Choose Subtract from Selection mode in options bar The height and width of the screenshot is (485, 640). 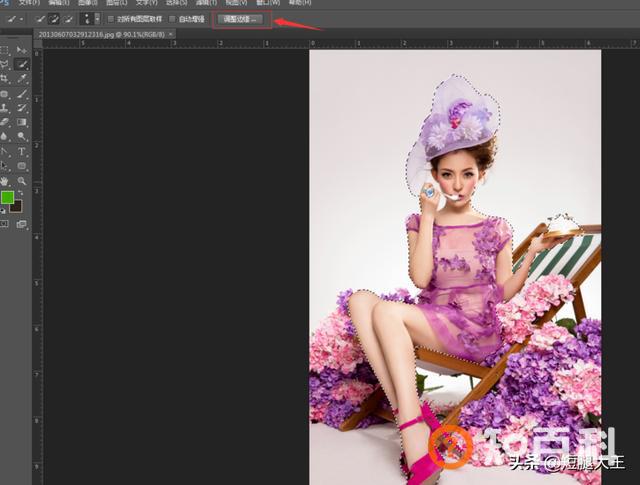(x=67, y=19)
